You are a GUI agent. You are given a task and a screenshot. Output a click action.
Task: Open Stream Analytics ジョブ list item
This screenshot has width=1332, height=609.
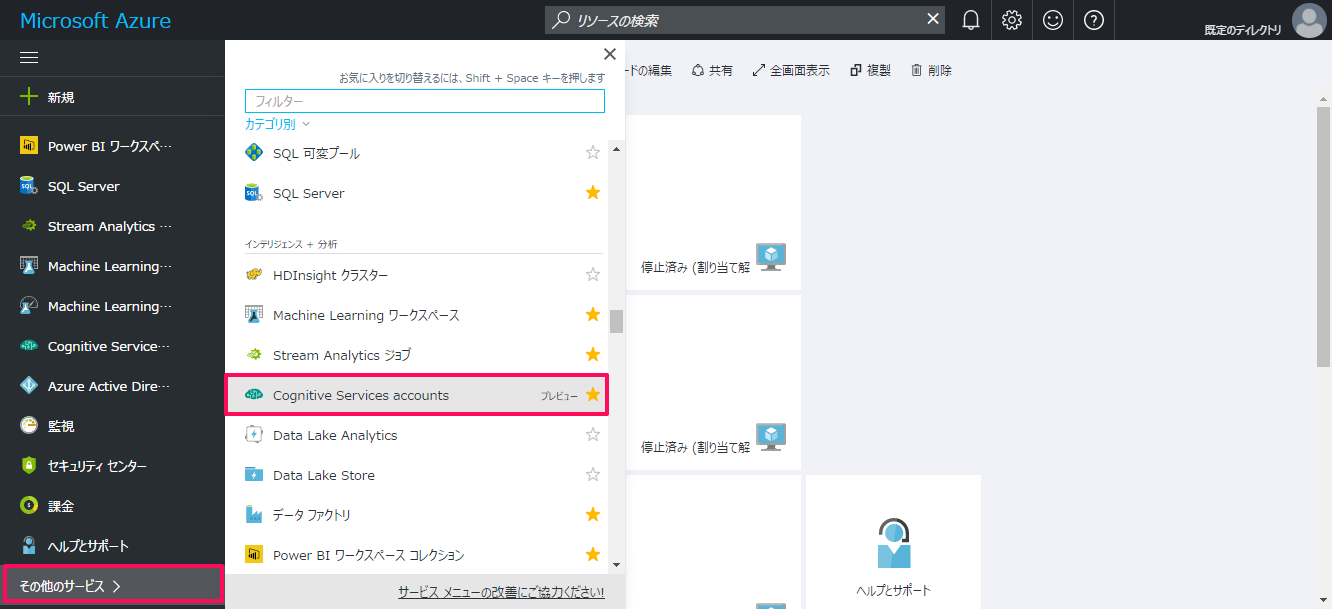(x=416, y=355)
